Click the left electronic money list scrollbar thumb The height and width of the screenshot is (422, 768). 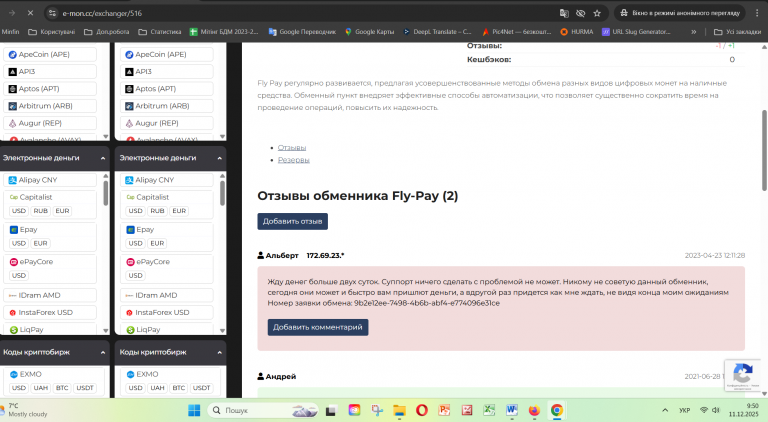tap(105, 193)
